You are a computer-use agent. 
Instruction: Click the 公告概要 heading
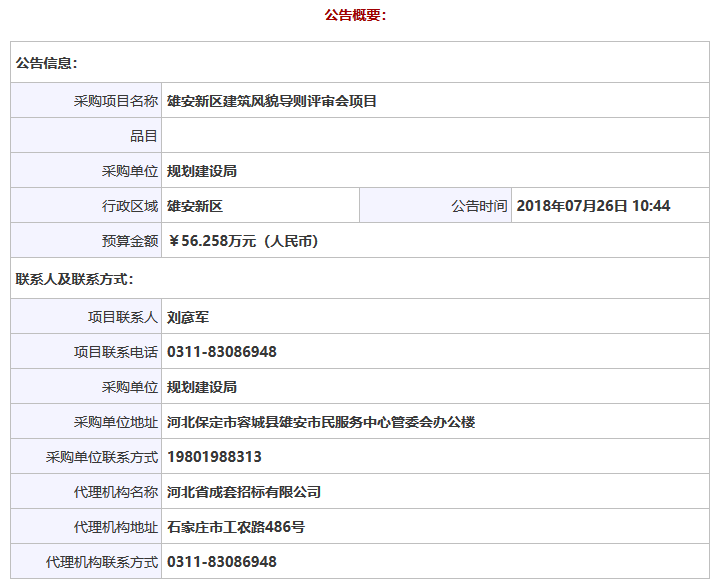(x=355, y=15)
